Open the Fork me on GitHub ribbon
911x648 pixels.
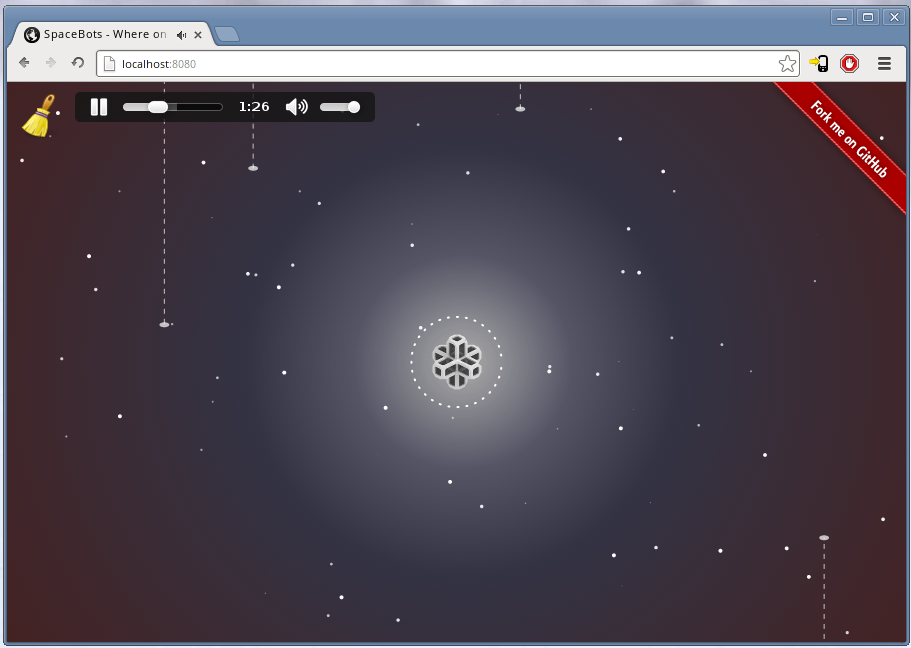(849, 140)
